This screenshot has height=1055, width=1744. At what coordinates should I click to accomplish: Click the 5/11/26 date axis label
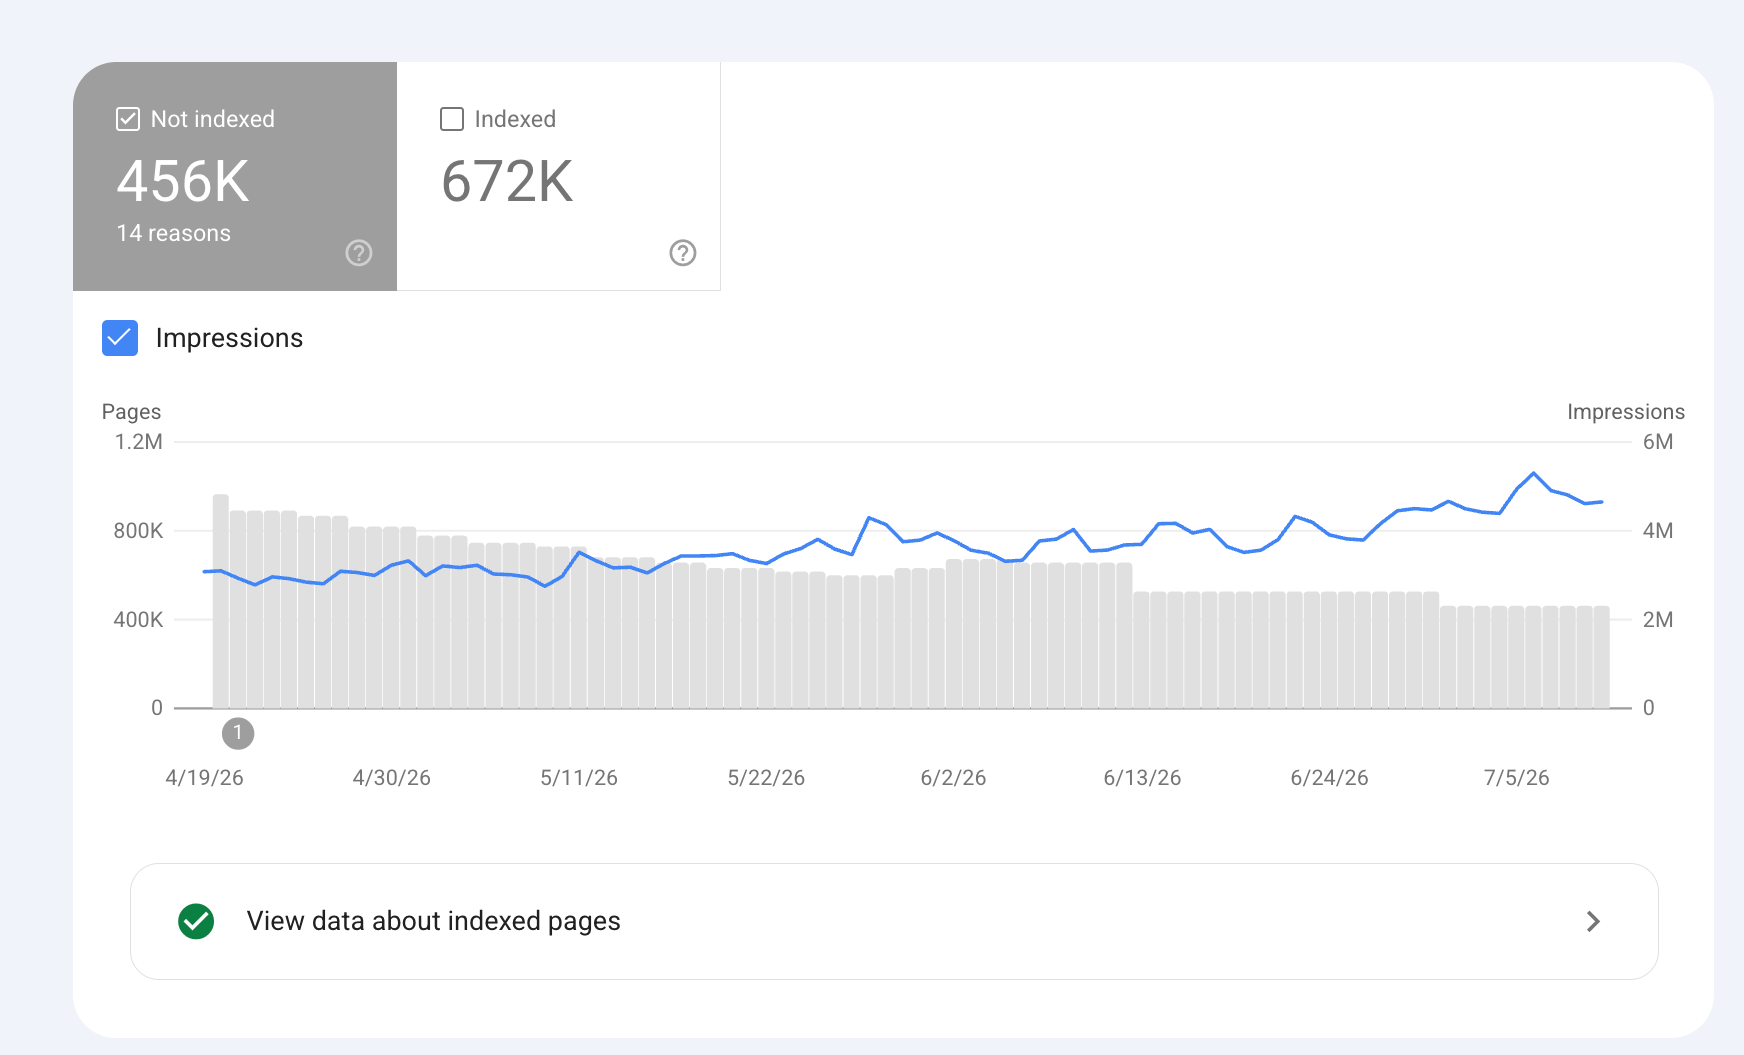click(x=579, y=778)
